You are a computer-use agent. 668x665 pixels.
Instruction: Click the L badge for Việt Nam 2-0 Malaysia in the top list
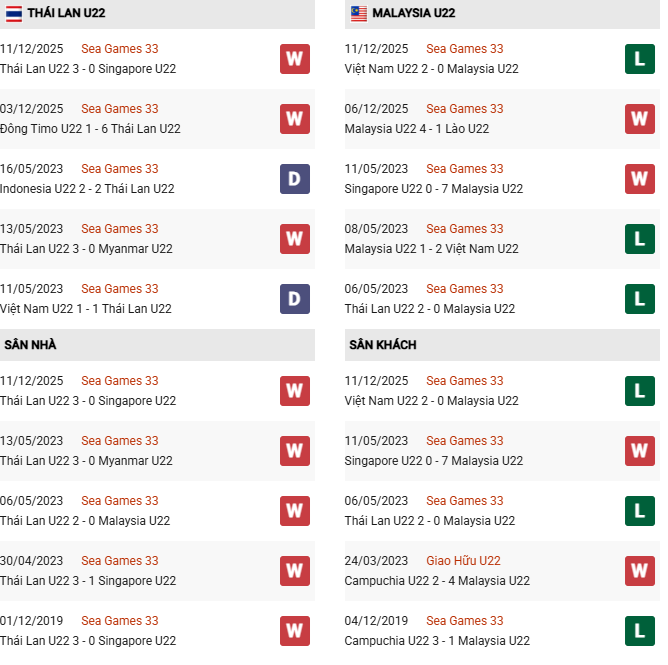click(x=640, y=59)
